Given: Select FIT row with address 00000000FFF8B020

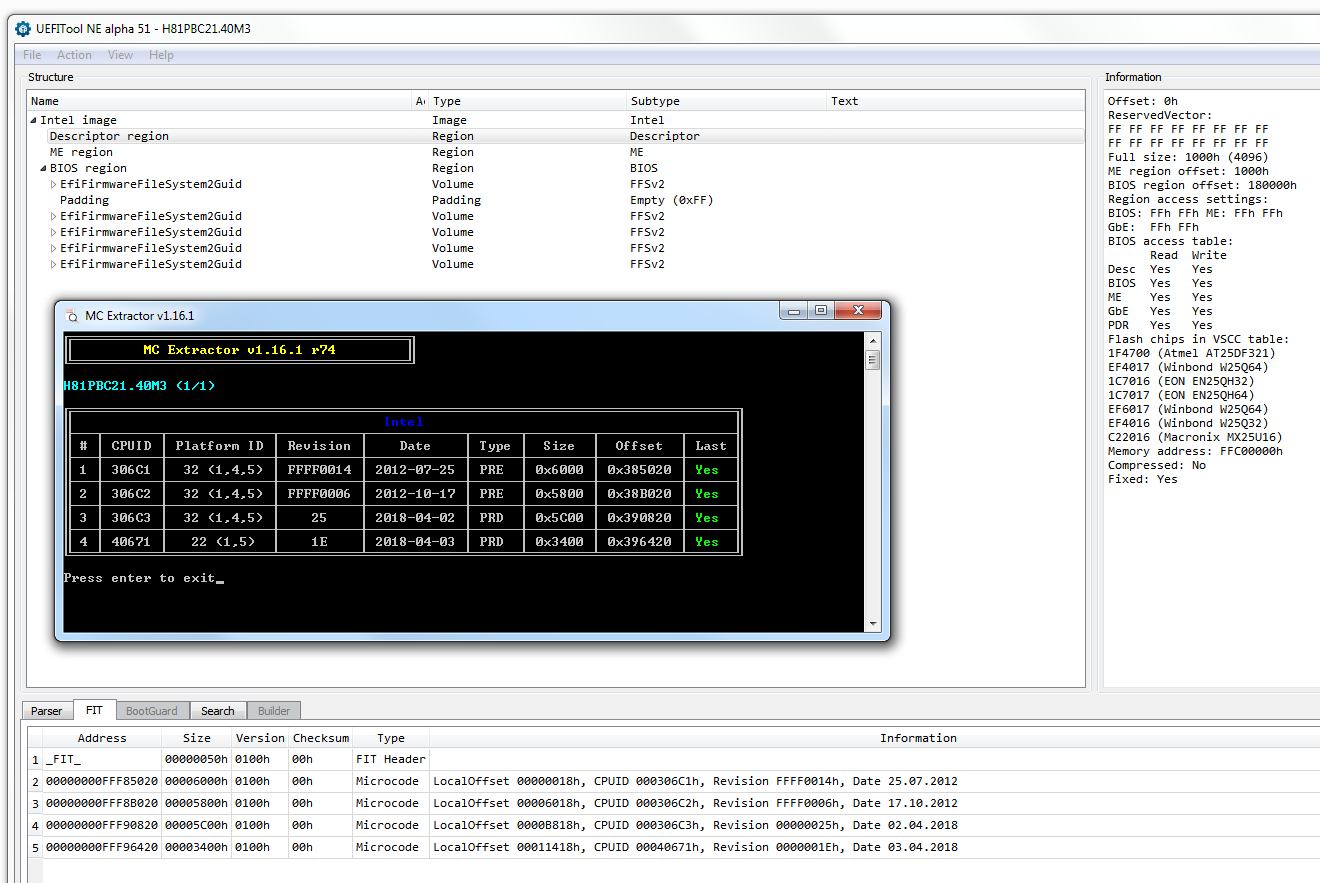Looking at the screenshot, I should tap(673, 803).
